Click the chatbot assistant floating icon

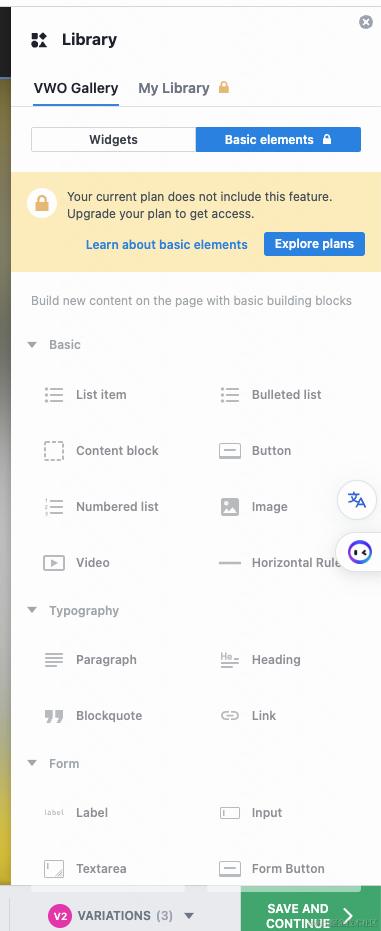(x=360, y=552)
